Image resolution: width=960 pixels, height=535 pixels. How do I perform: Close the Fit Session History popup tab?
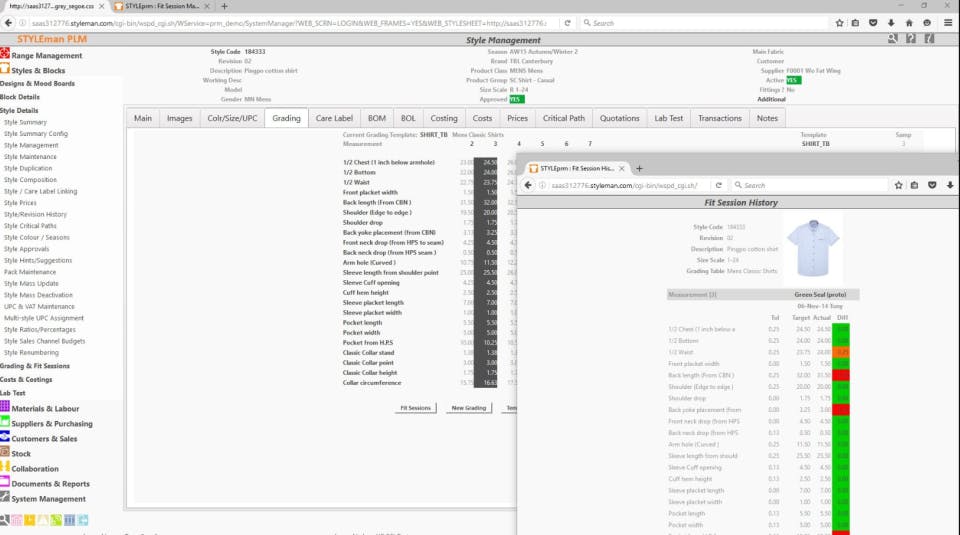(x=621, y=168)
